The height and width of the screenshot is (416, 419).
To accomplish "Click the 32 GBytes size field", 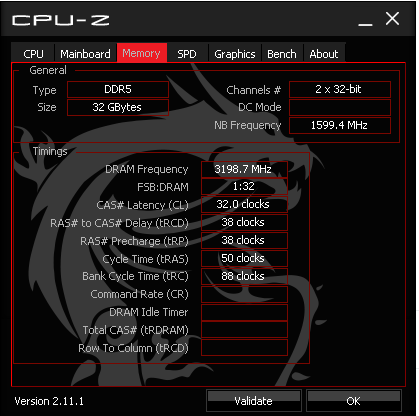I will pyautogui.click(x=118, y=107).
